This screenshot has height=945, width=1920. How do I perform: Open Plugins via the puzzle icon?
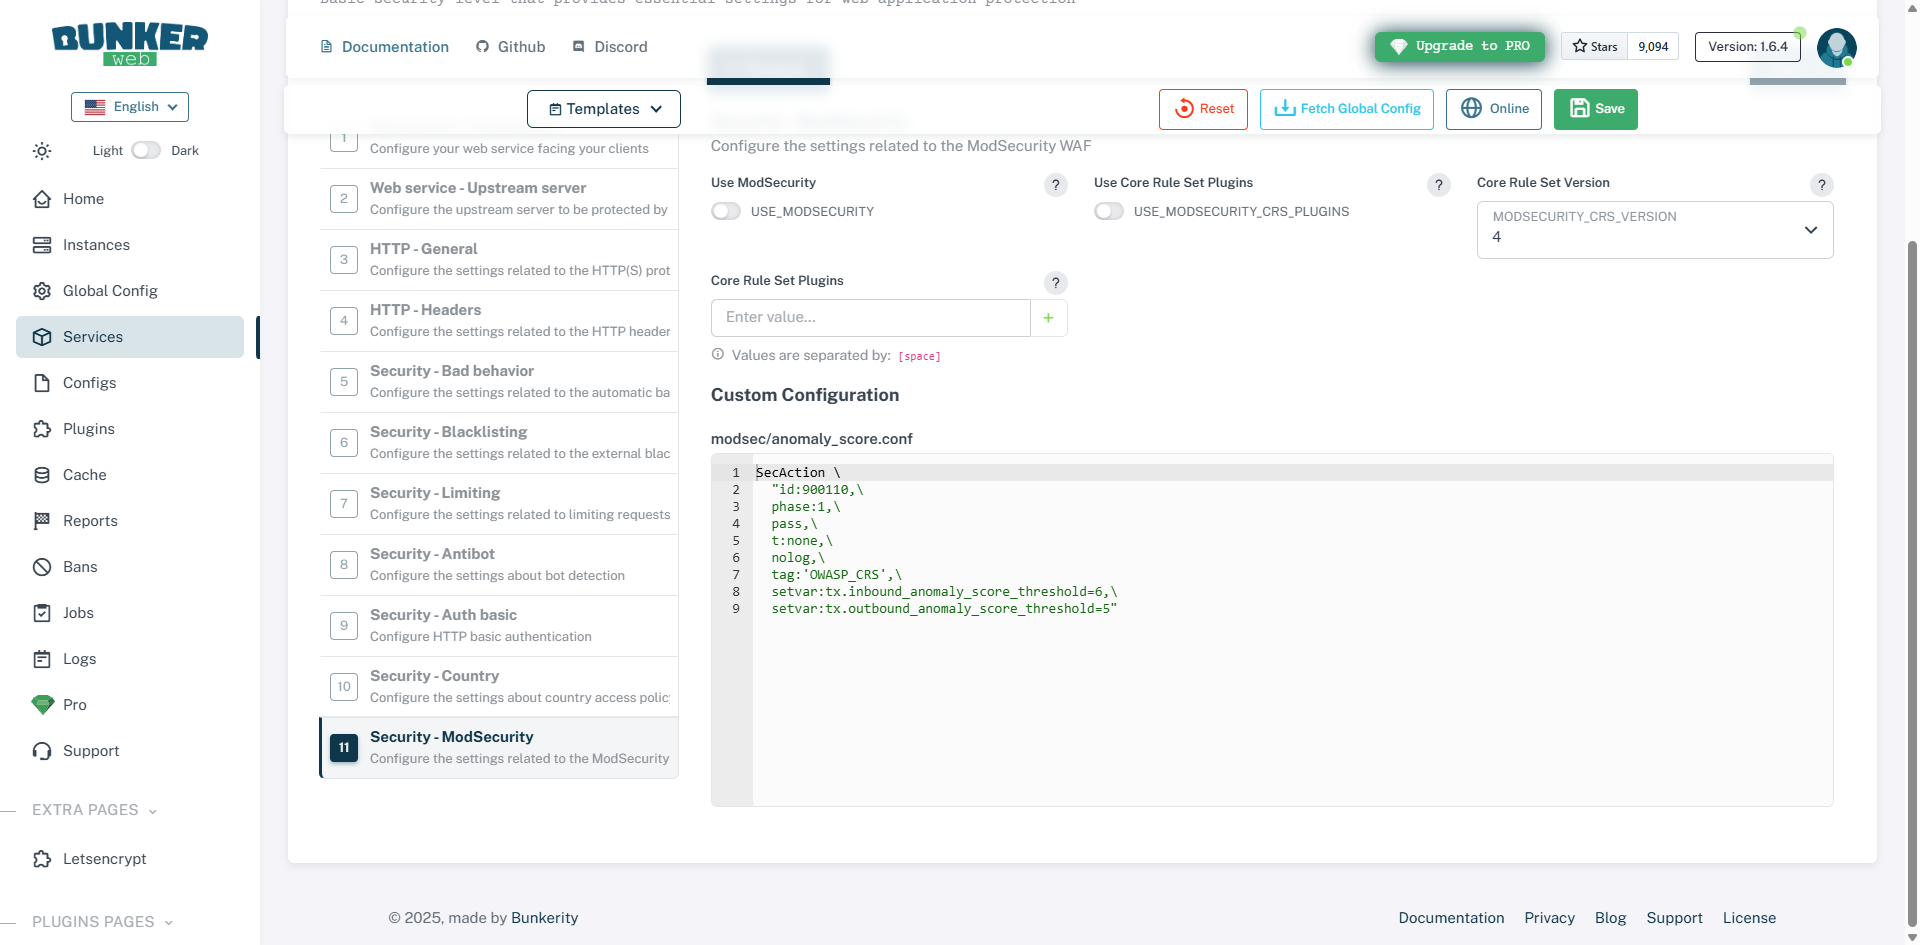(42, 429)
